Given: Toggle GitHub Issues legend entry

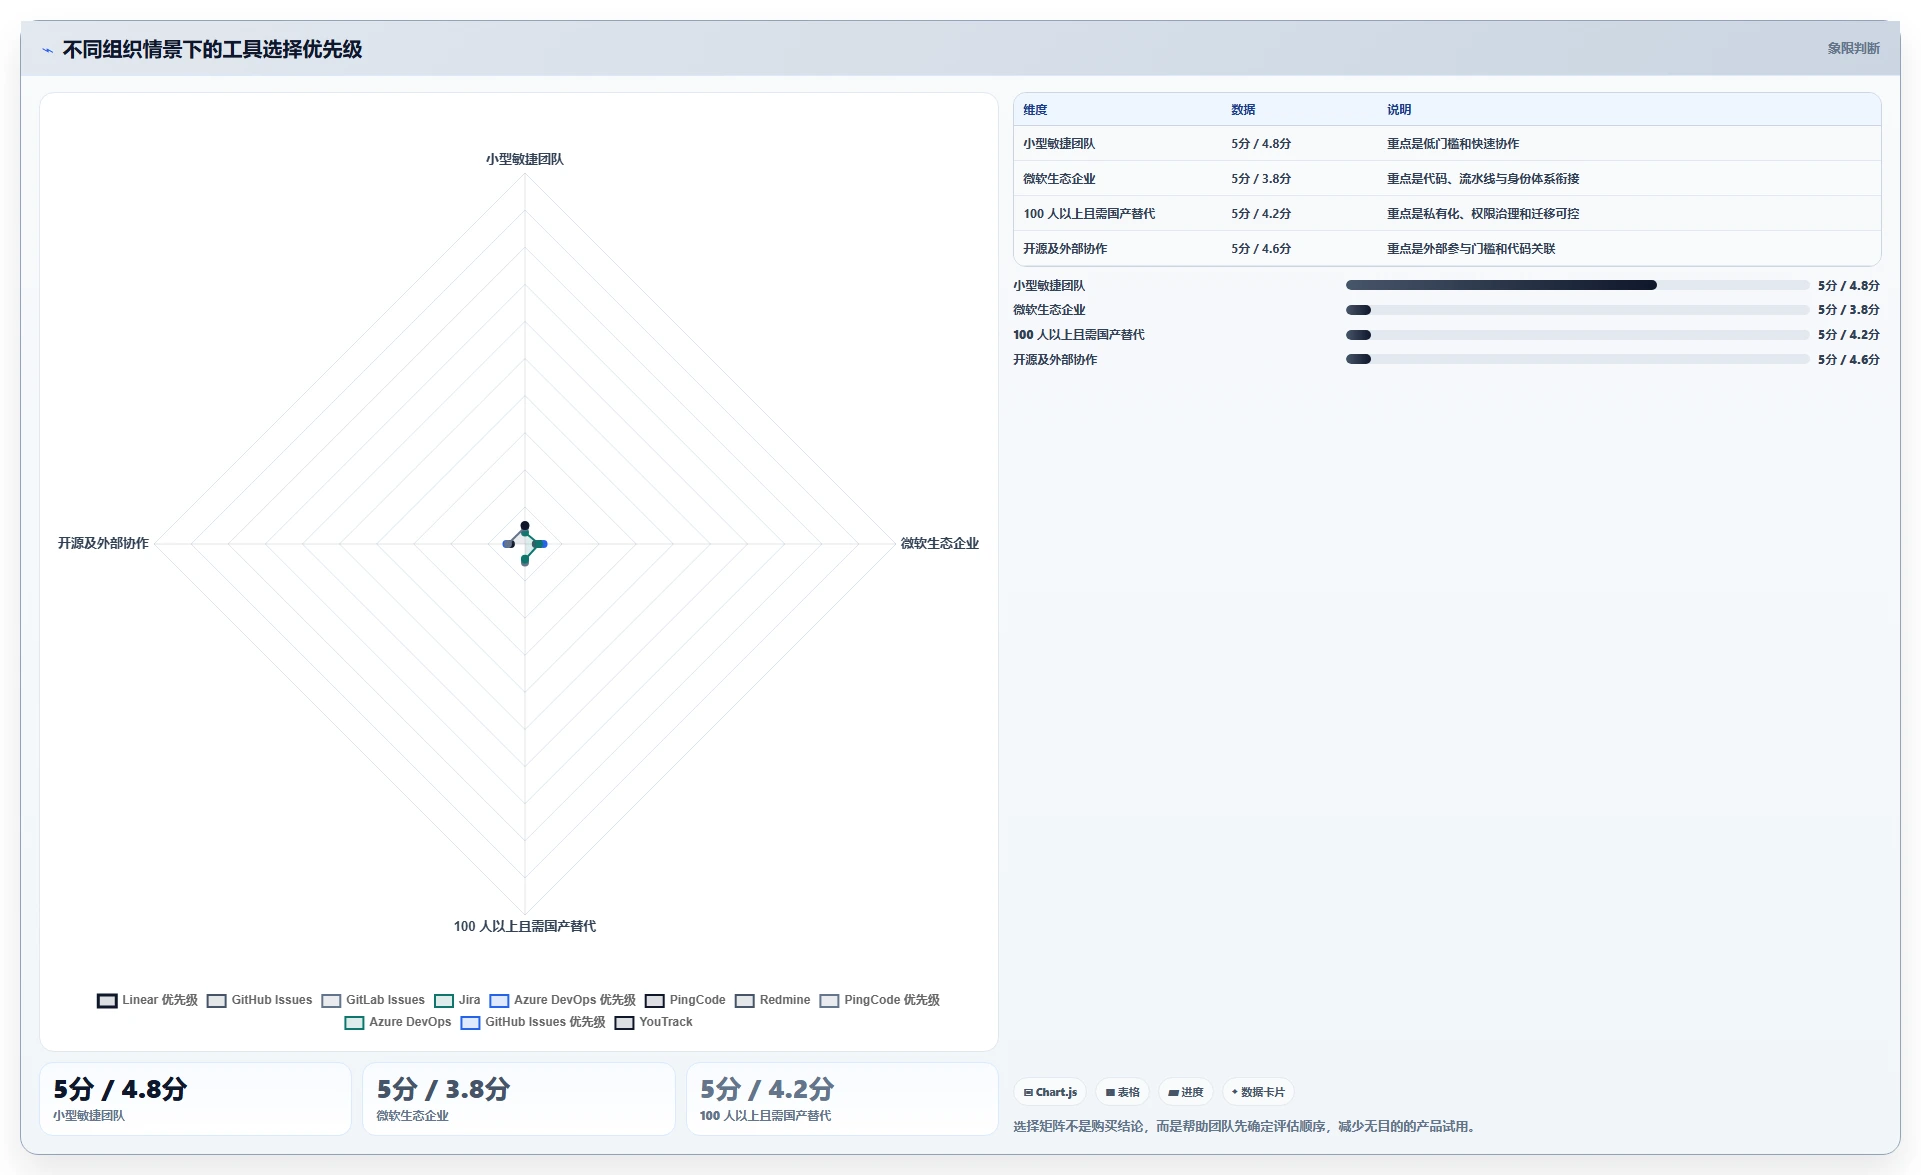Looking at the screenshot, I should click(x=260, y=1001).
